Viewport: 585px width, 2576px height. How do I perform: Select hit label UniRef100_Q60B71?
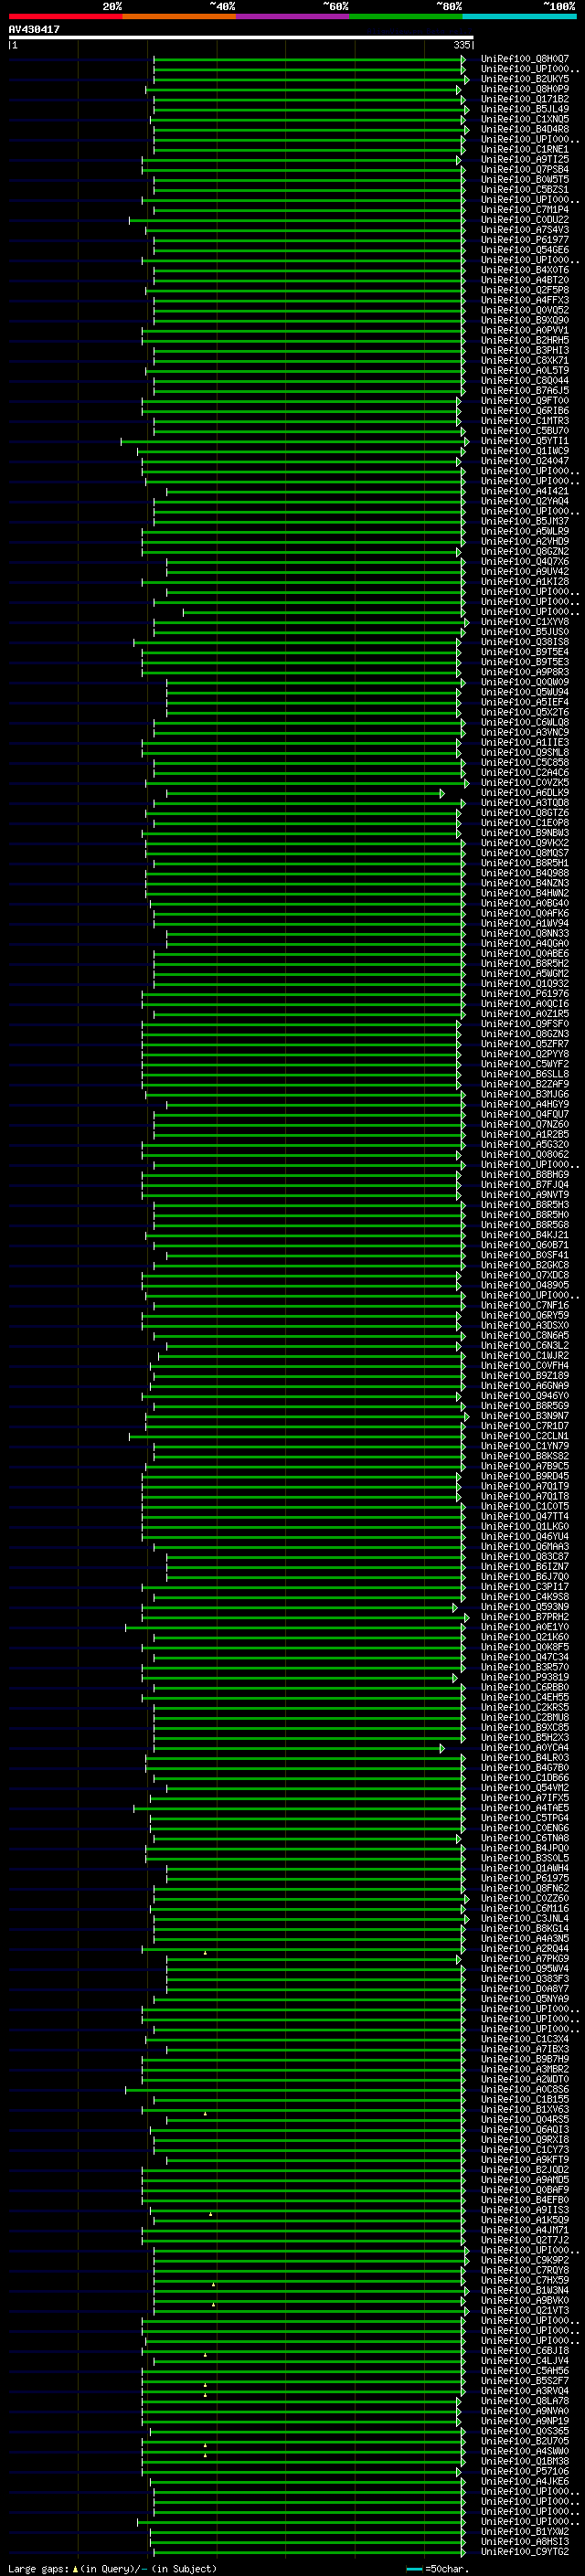pyautogui.click(x=525, y=1245)
